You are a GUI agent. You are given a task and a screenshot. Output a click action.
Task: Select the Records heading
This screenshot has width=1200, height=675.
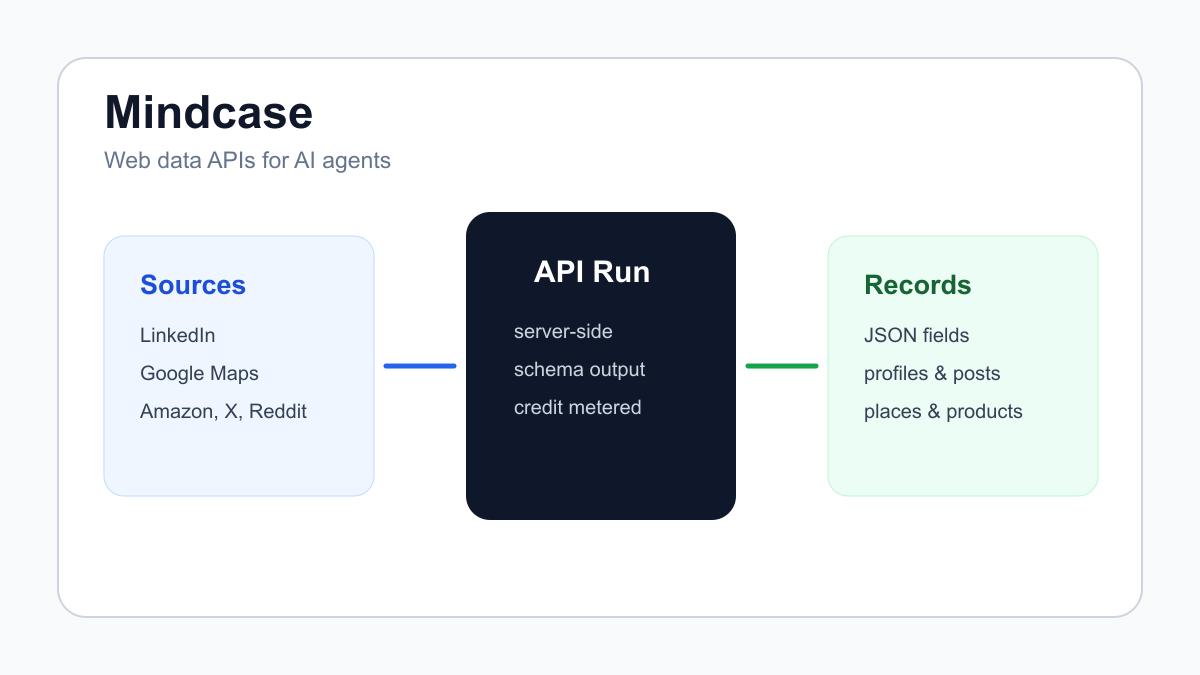[917, 285]
